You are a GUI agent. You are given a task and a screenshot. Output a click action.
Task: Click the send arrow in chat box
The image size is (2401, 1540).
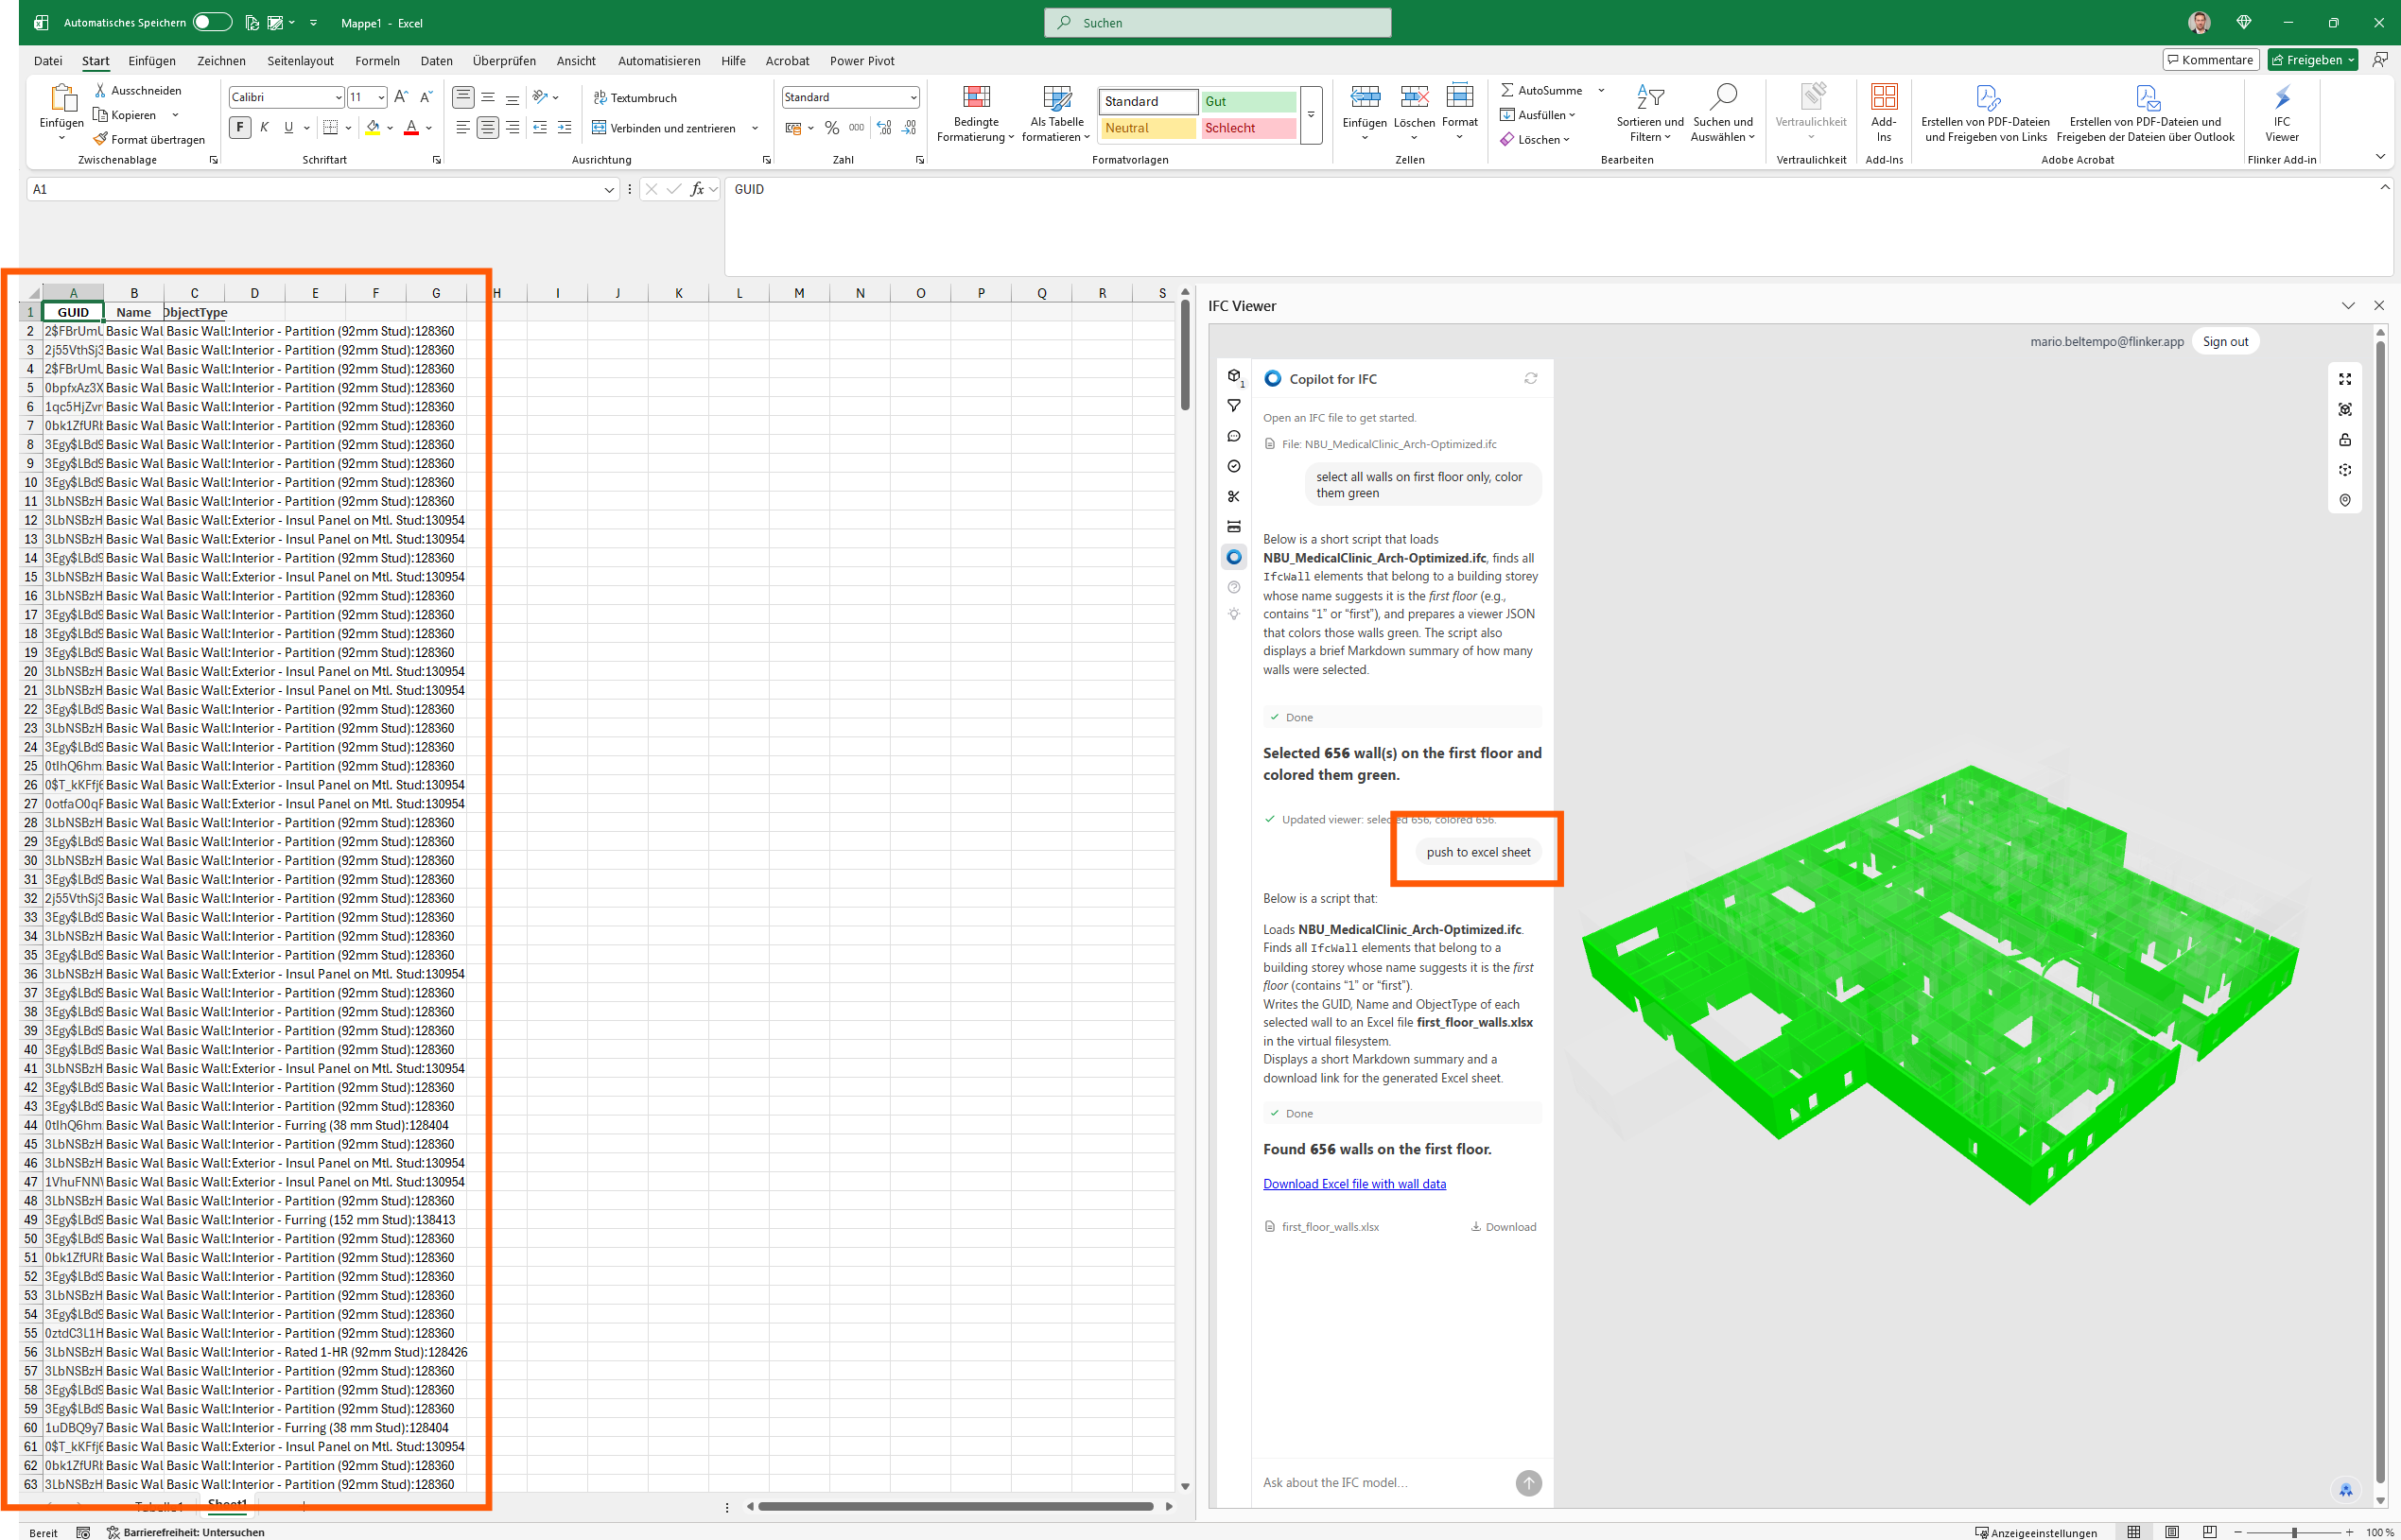pos(1528,1483)
